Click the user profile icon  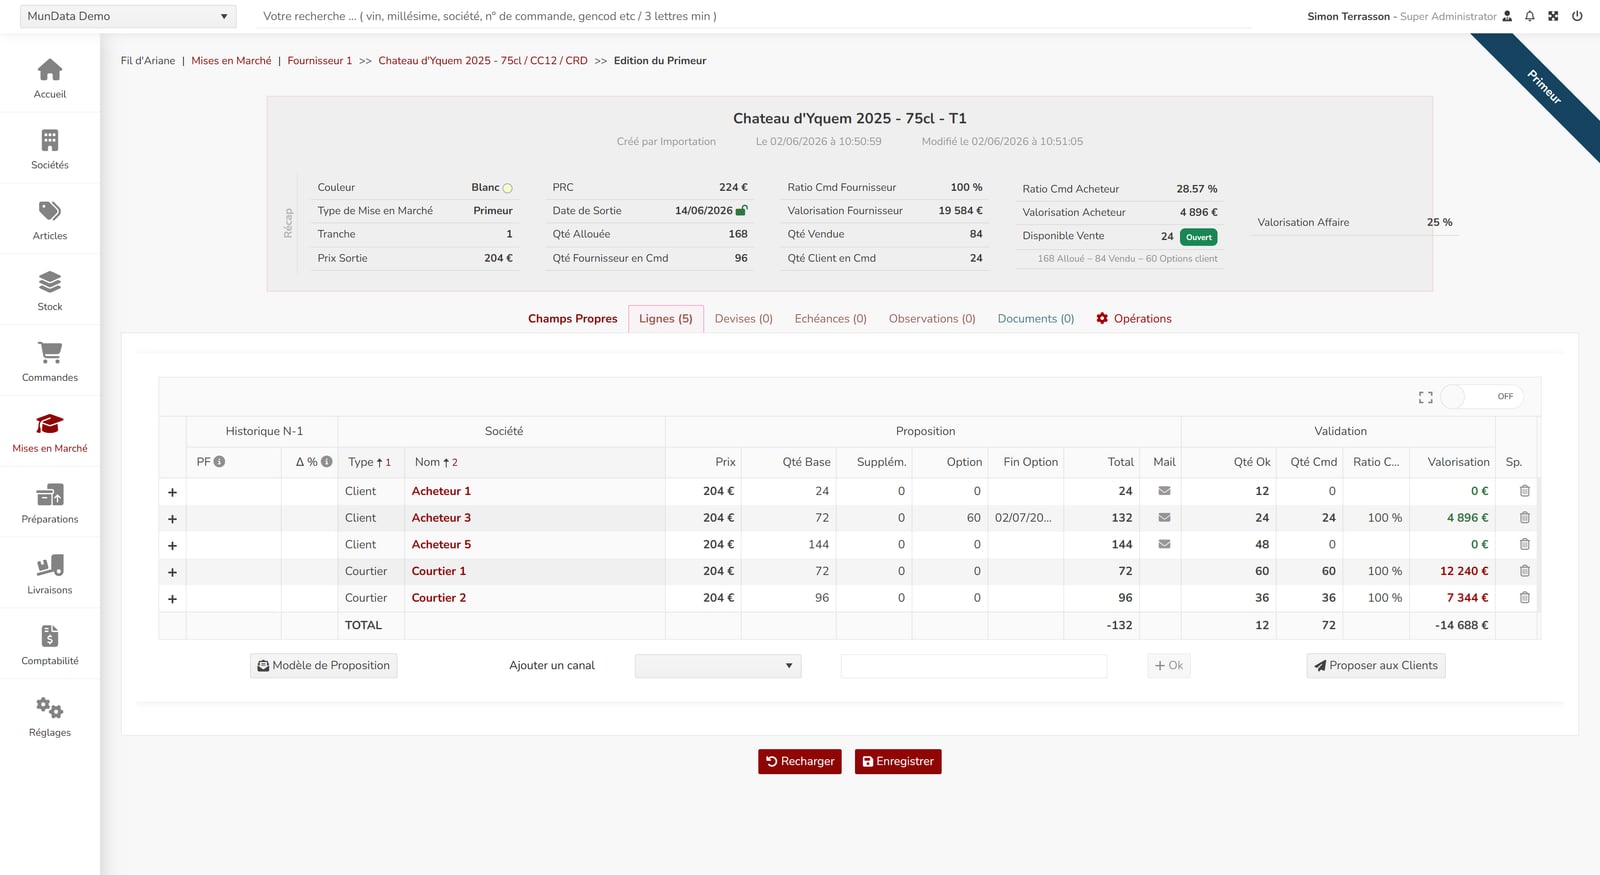point(1507,16)
